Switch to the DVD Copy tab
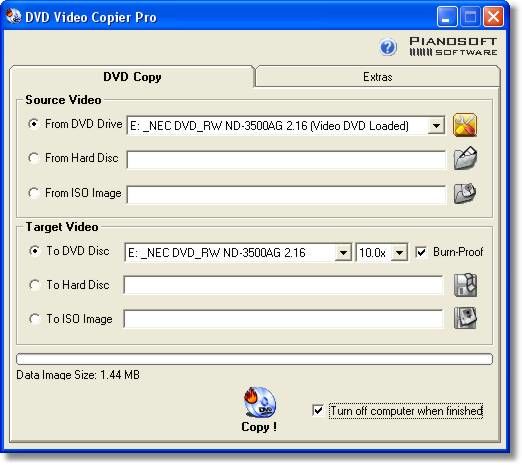The height and width of the screenshot is (465, 522). pos(132,77)
